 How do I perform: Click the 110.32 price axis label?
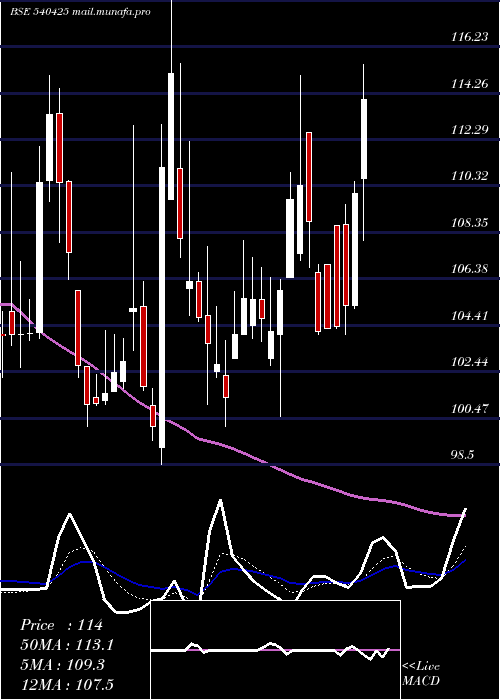pos(470,176)
